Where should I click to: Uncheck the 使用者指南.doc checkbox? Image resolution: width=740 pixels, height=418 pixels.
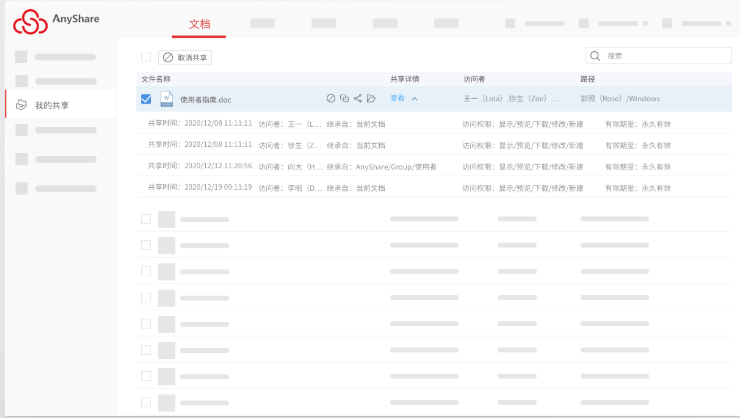point(146,99)
